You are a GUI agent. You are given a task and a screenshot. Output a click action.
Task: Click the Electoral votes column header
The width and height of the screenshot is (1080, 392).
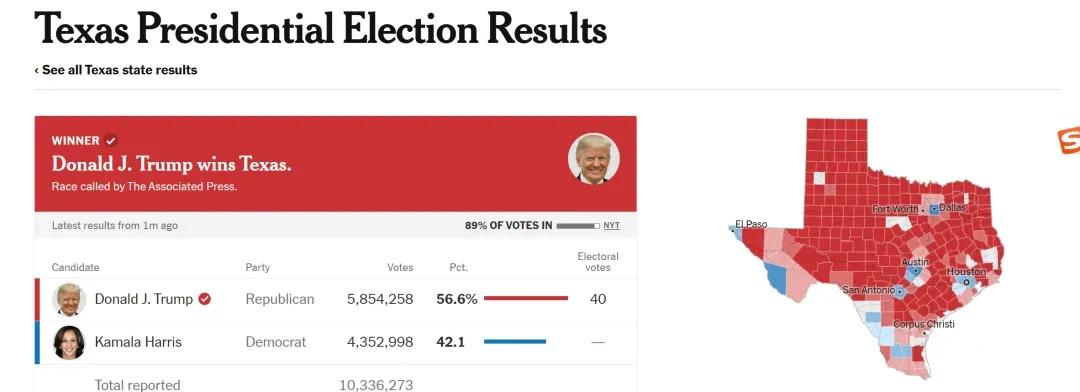tap(598, 262)
